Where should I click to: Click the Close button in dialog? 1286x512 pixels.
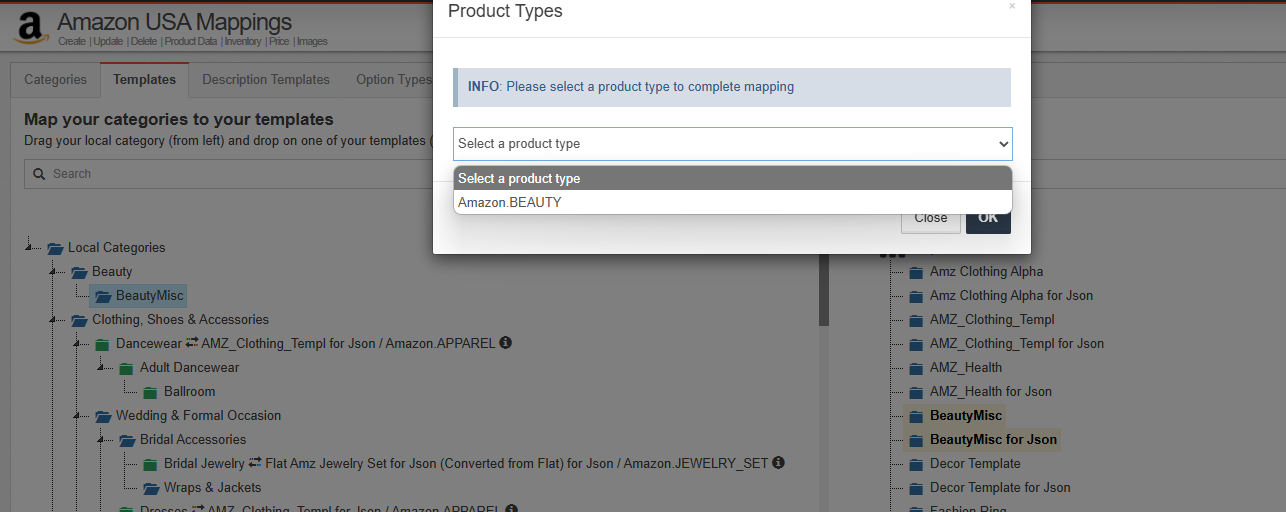click(x=930, y=218)
